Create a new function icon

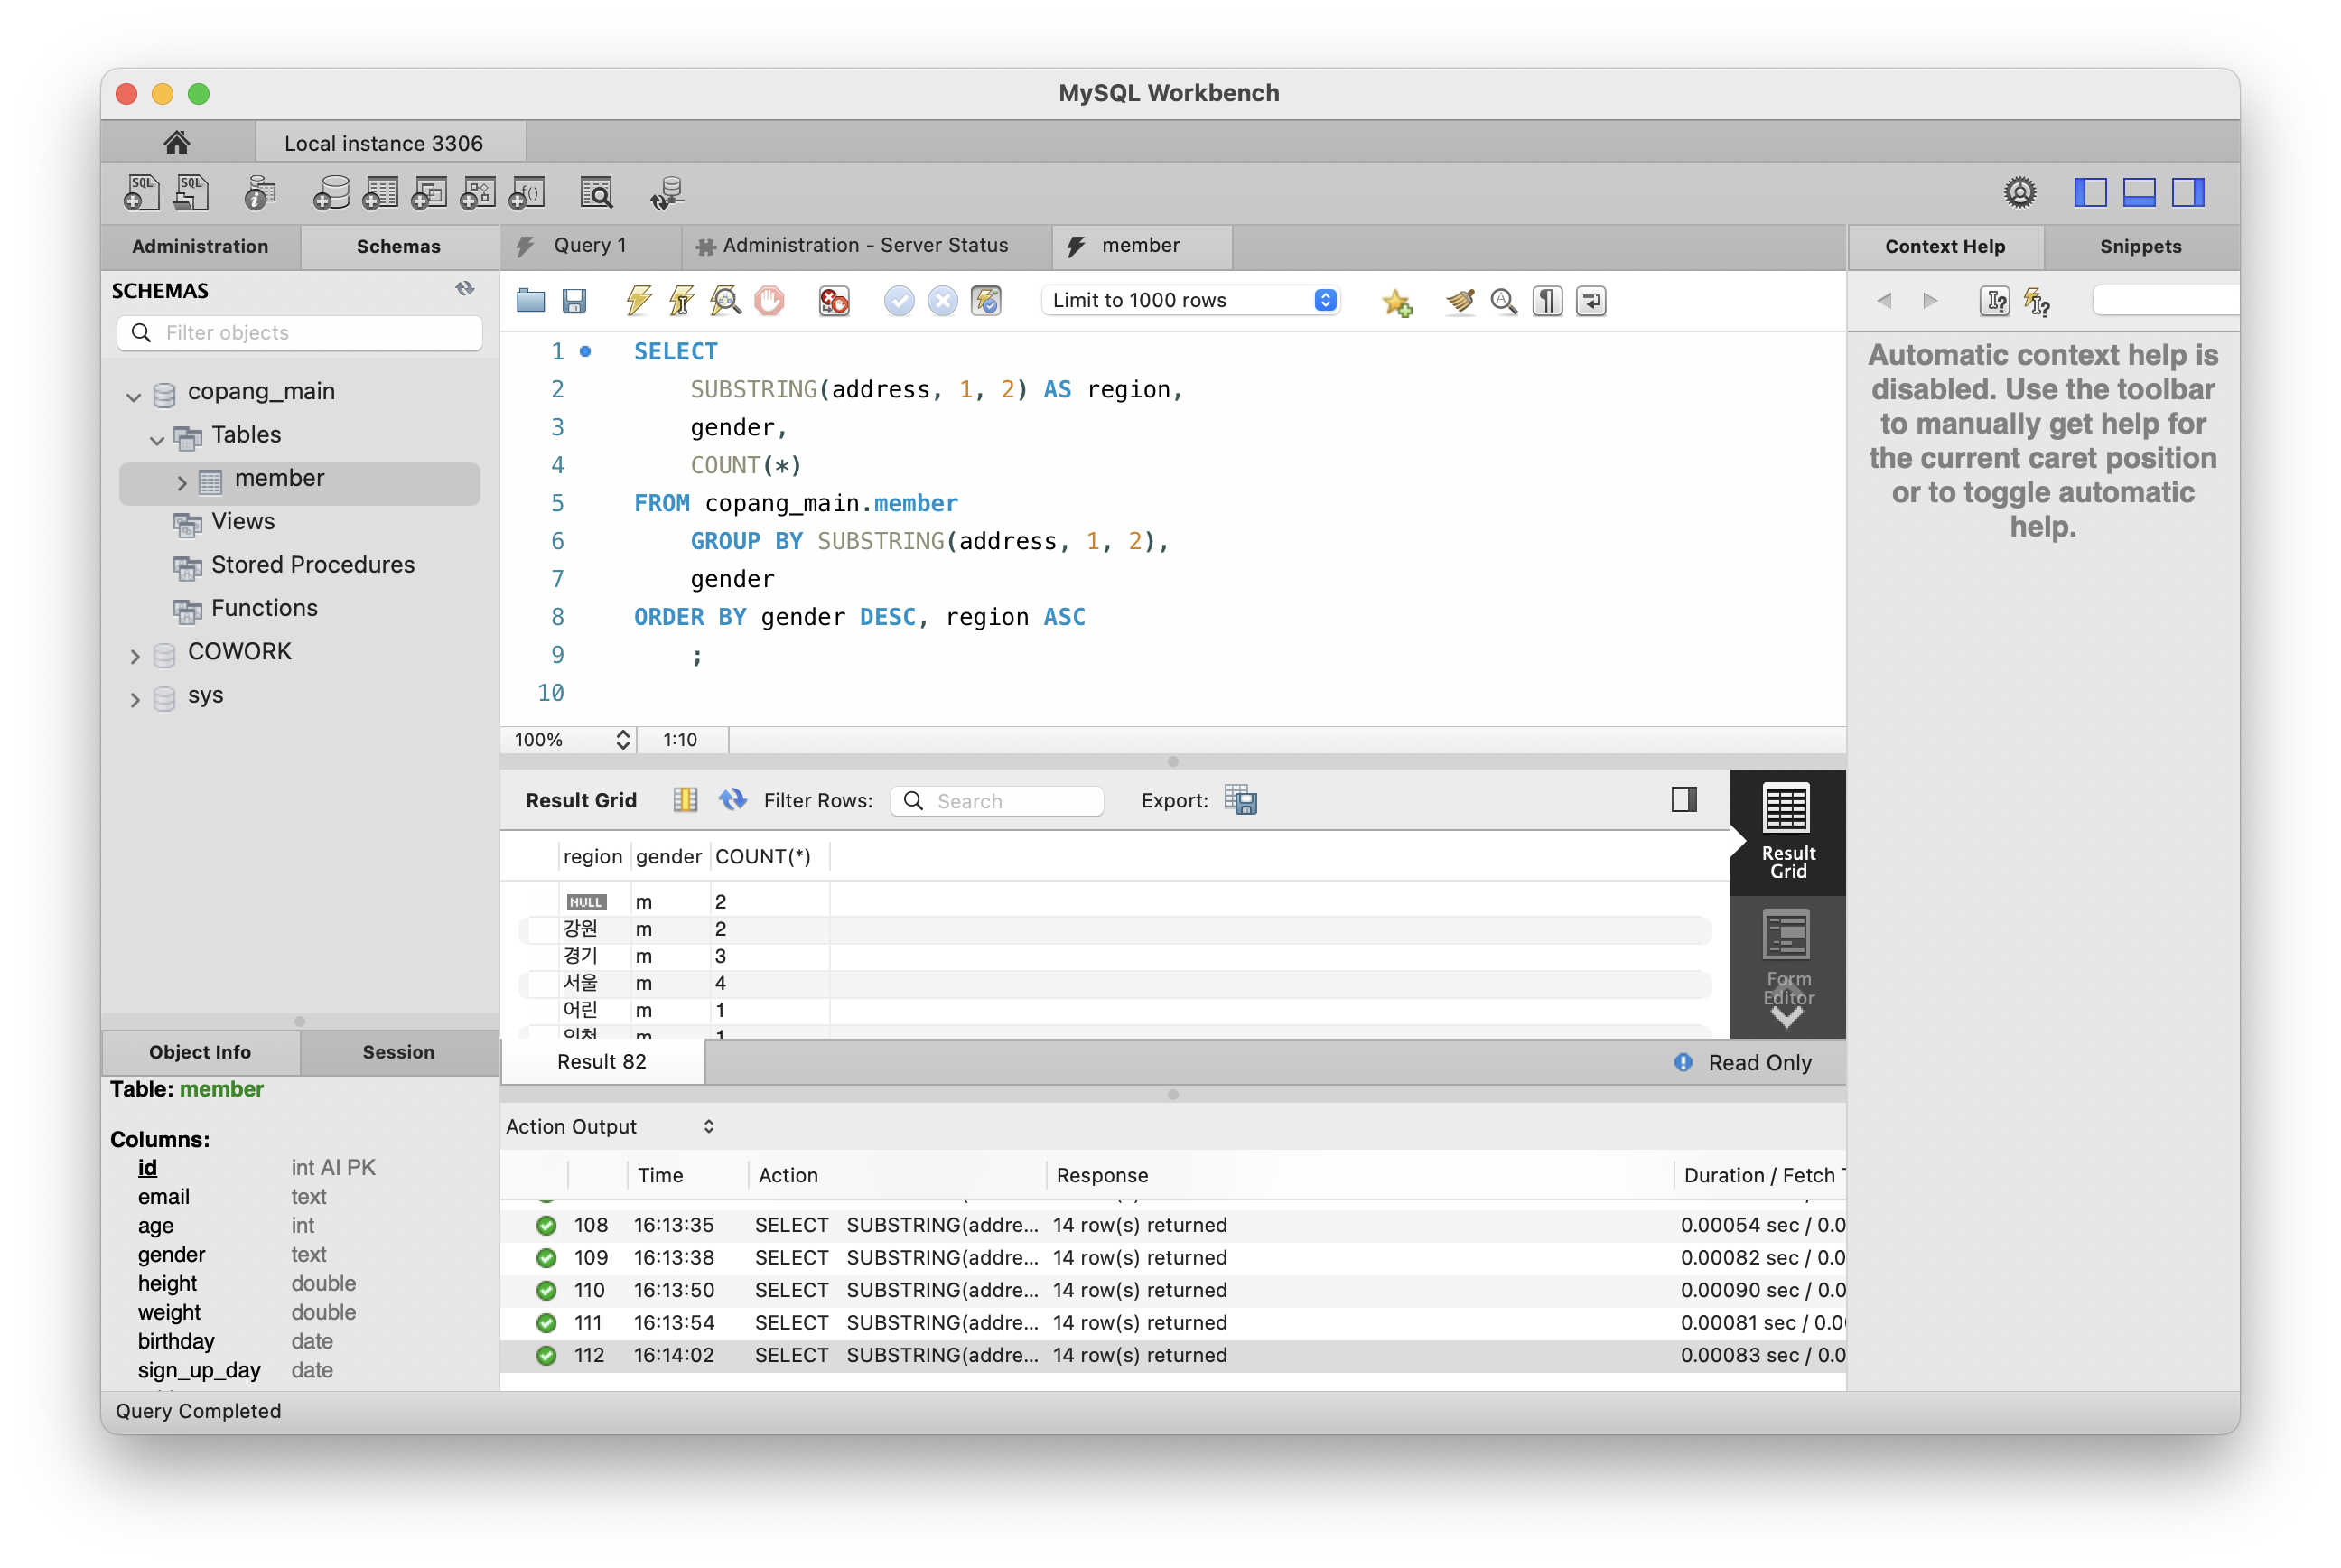tap(527, 192)
